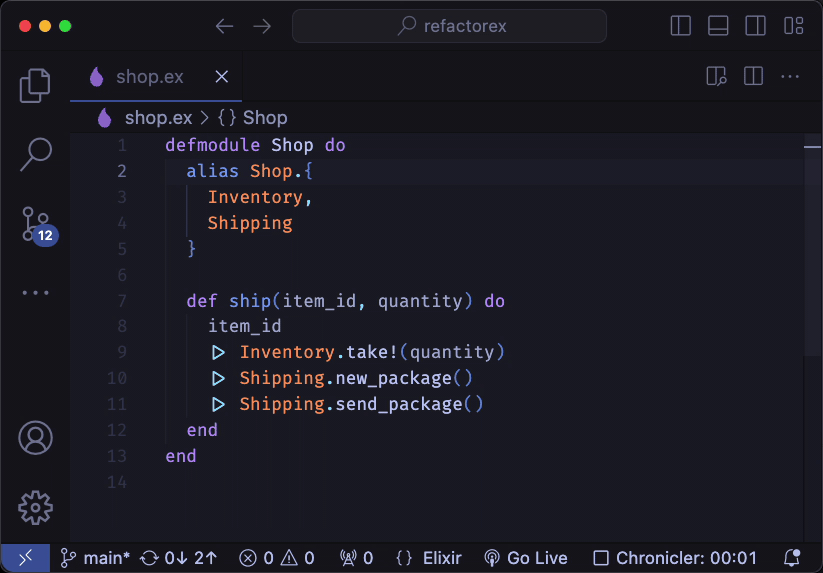Open the Explorer view in activity bar
The width and height of the screenshot is (823, 573).
(x=35, y=86)
